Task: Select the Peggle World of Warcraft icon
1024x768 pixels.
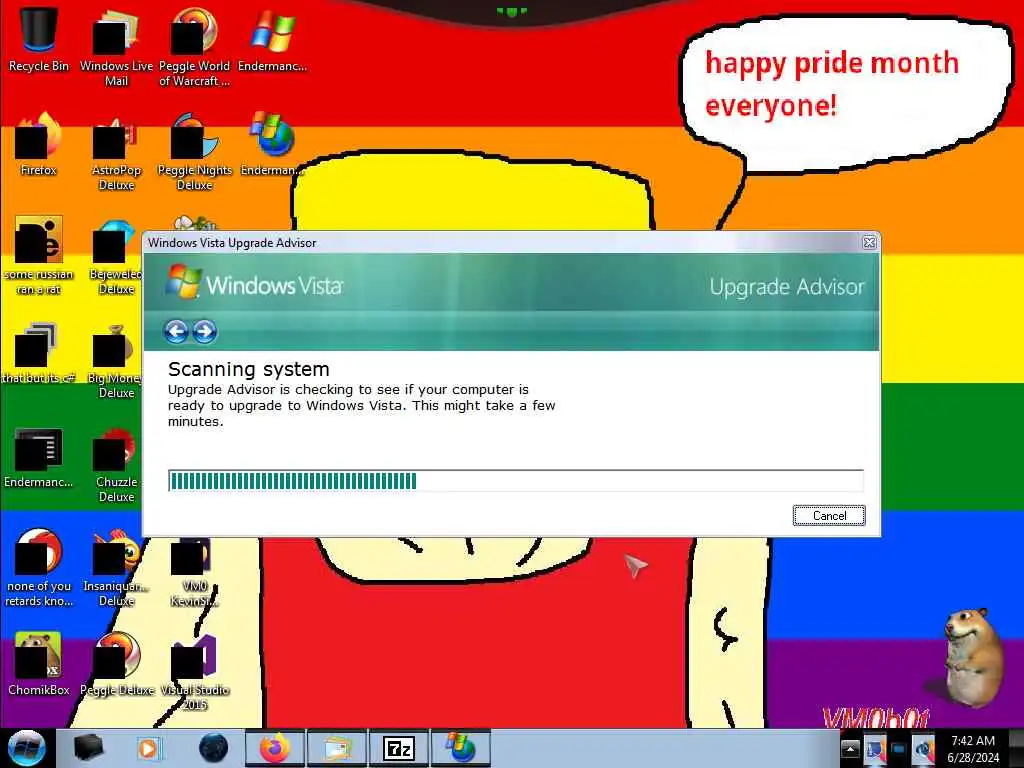Action: point(195,47)
